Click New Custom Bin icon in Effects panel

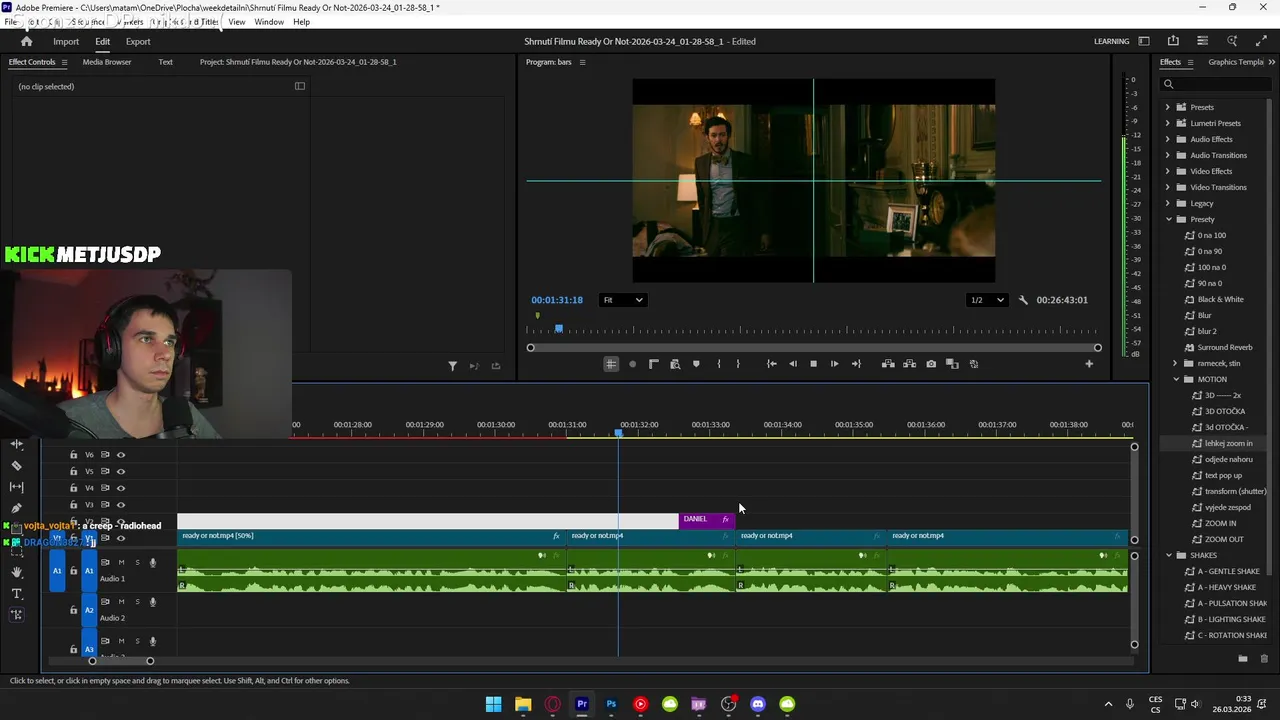click(1243, 659)
